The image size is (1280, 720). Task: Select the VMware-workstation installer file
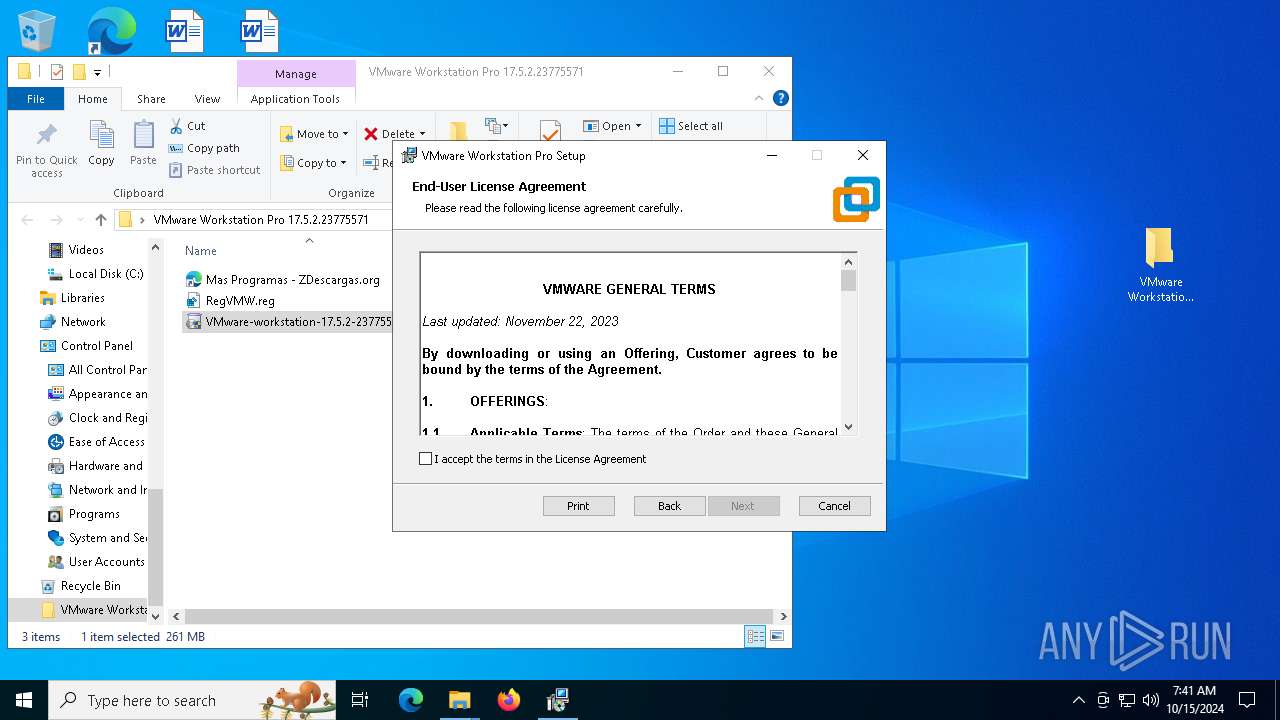289,322
